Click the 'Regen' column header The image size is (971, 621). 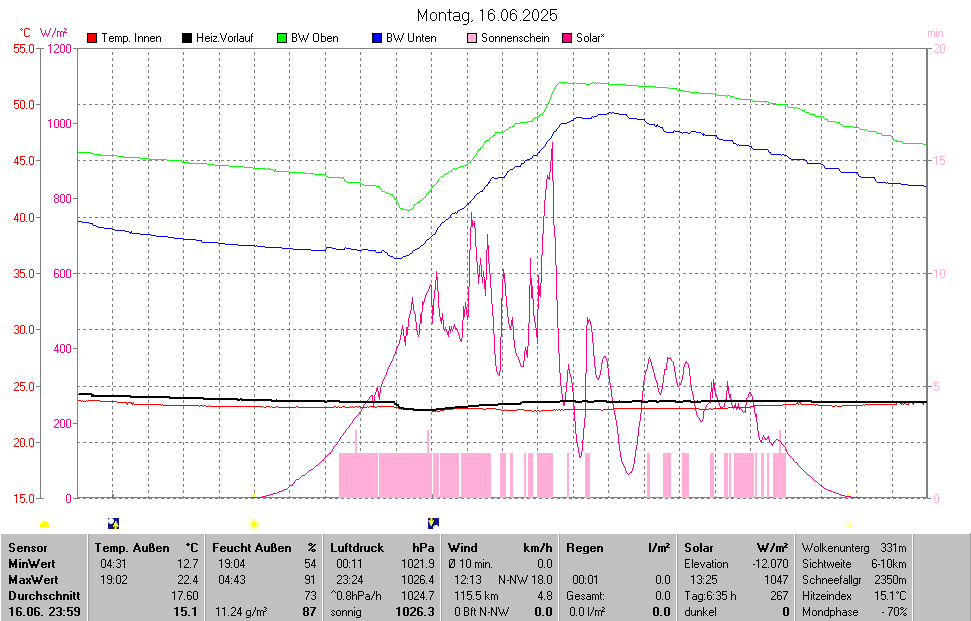click(x=585, y=548)
